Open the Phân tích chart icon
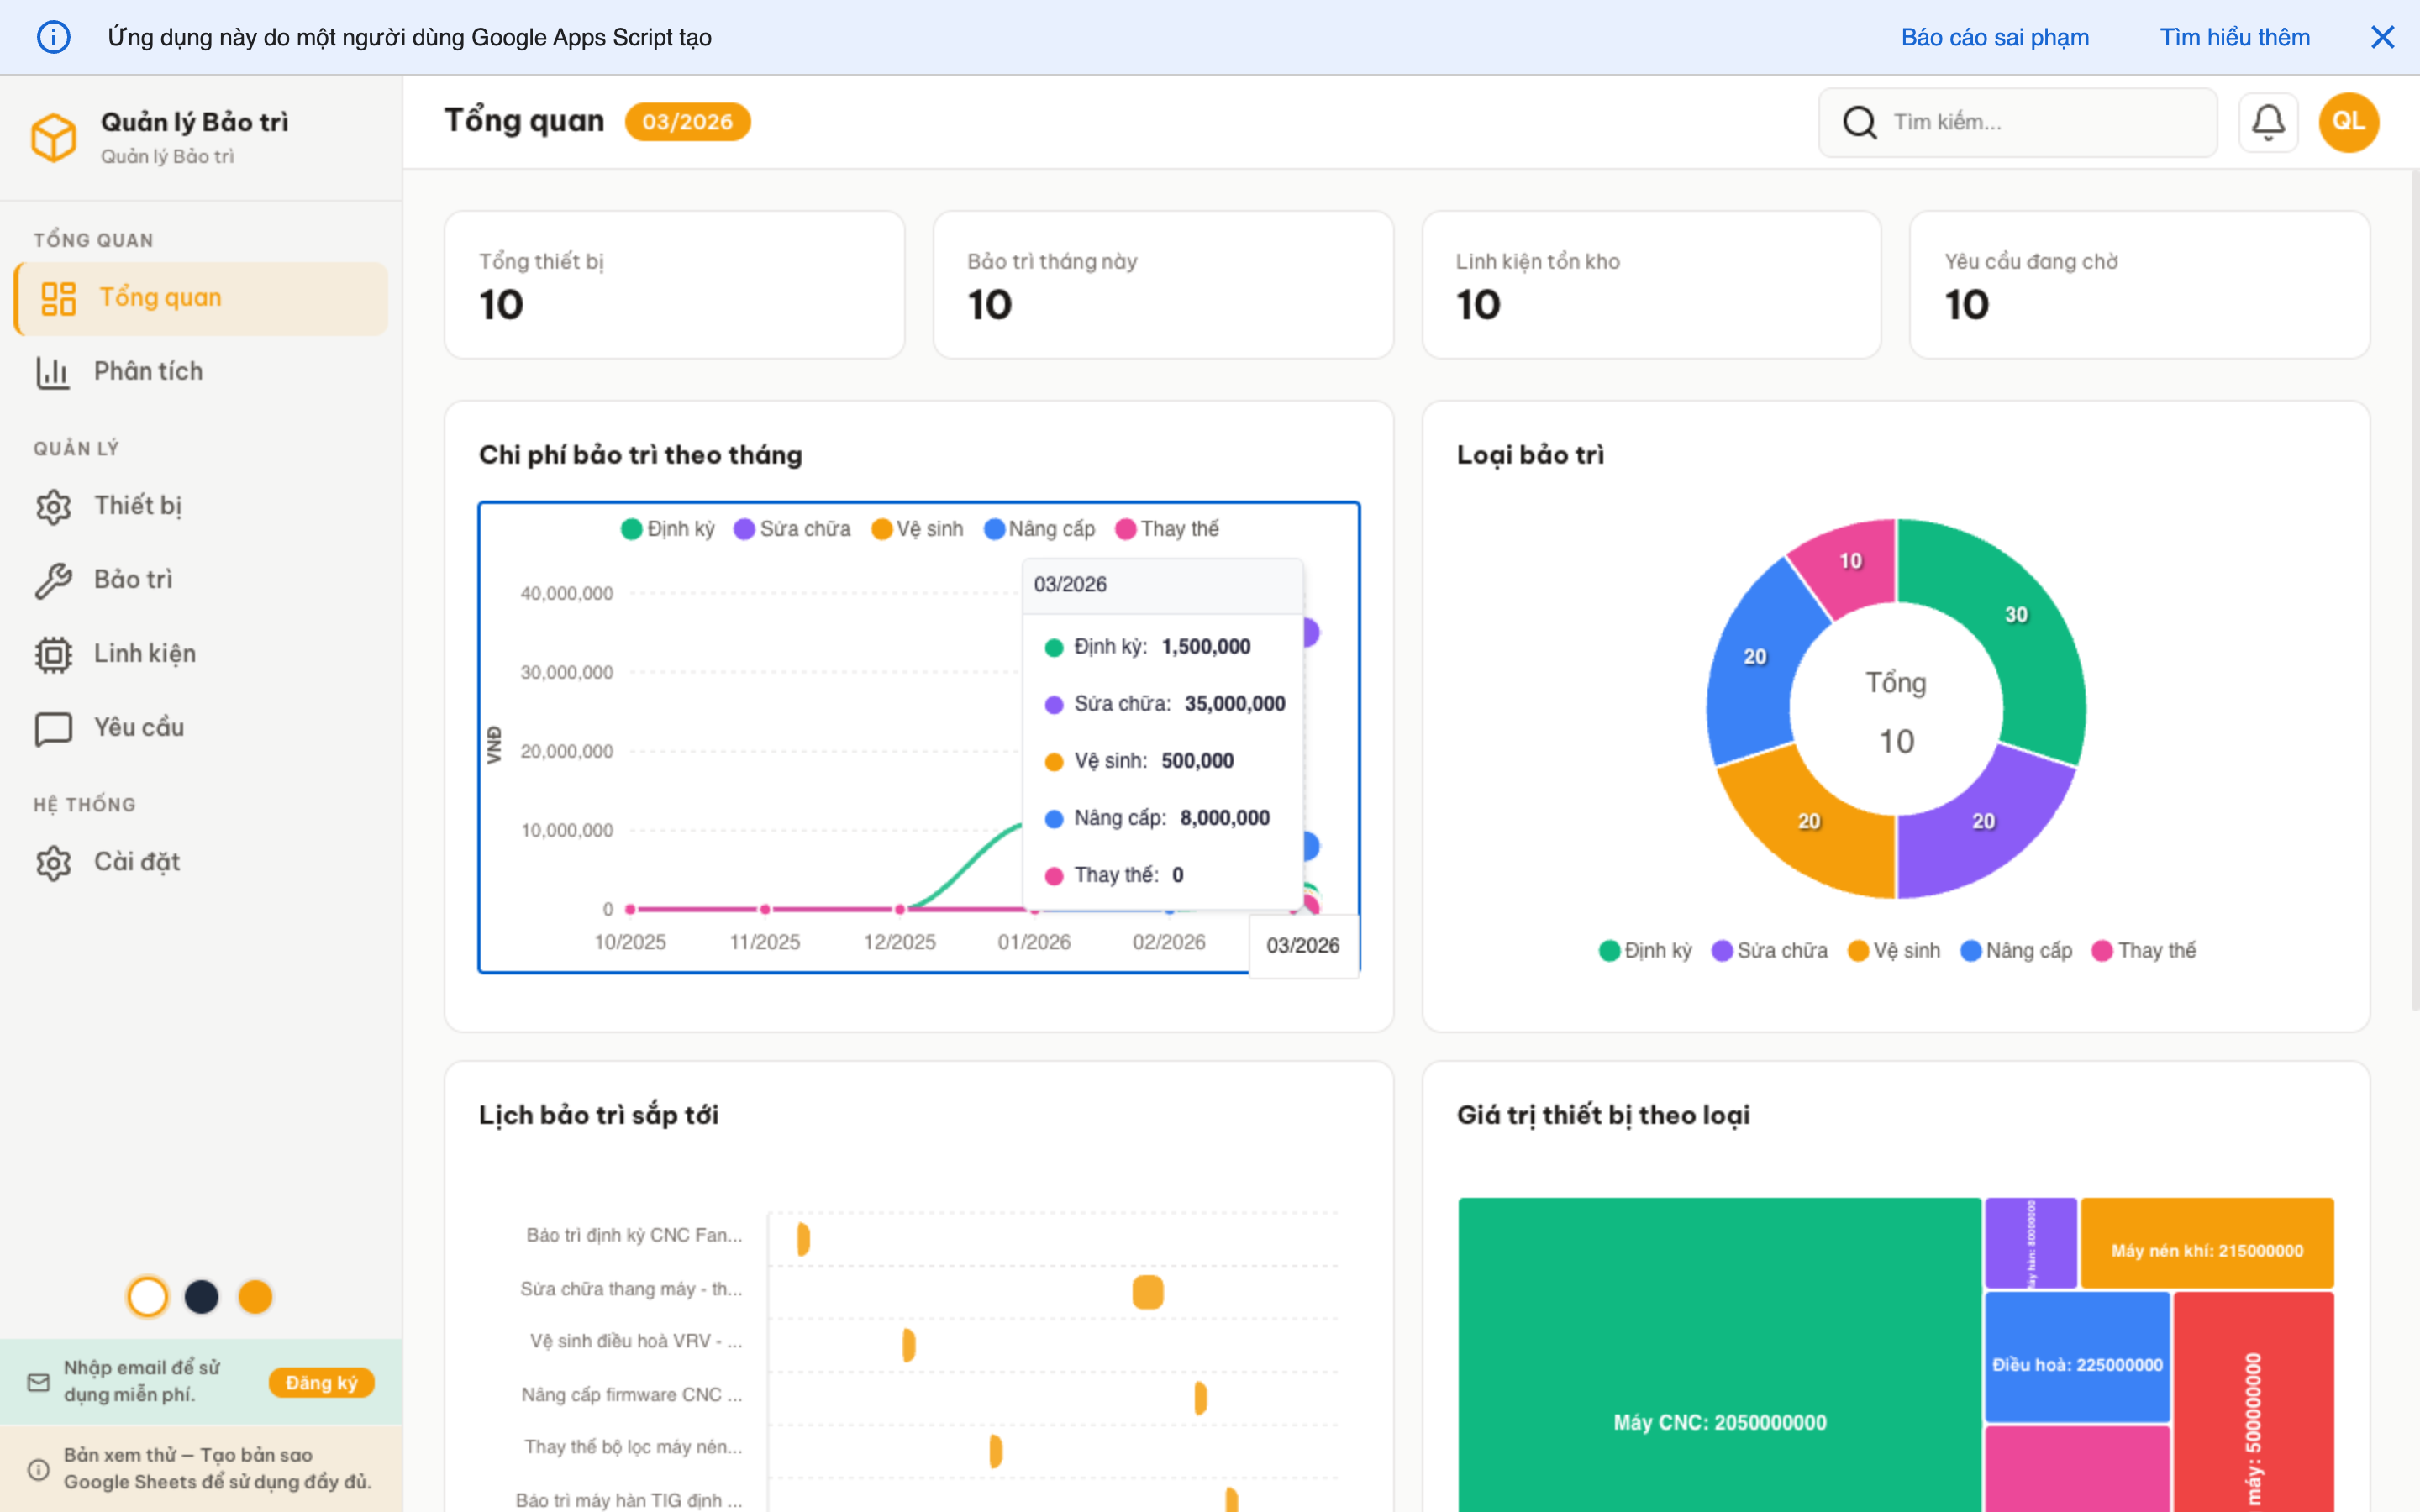Screen dimensions: 2420x1512 [53, 371]
